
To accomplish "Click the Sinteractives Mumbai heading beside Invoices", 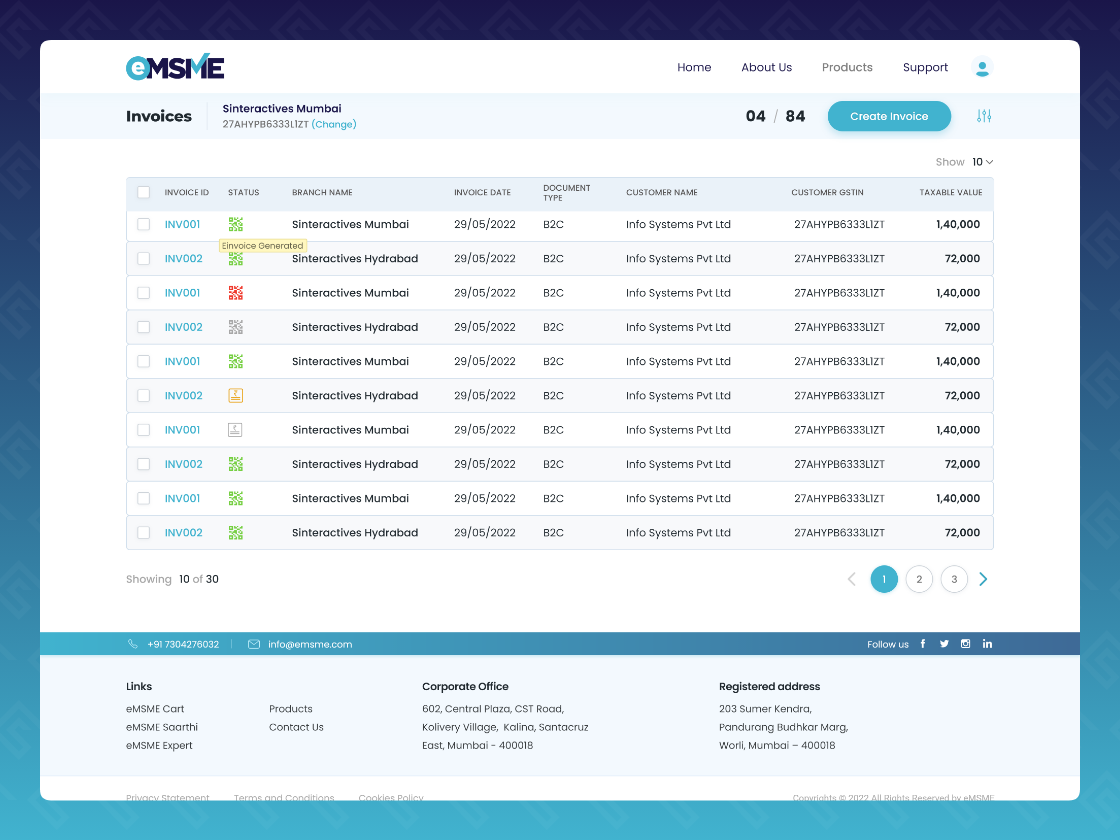I will point(281,109).
